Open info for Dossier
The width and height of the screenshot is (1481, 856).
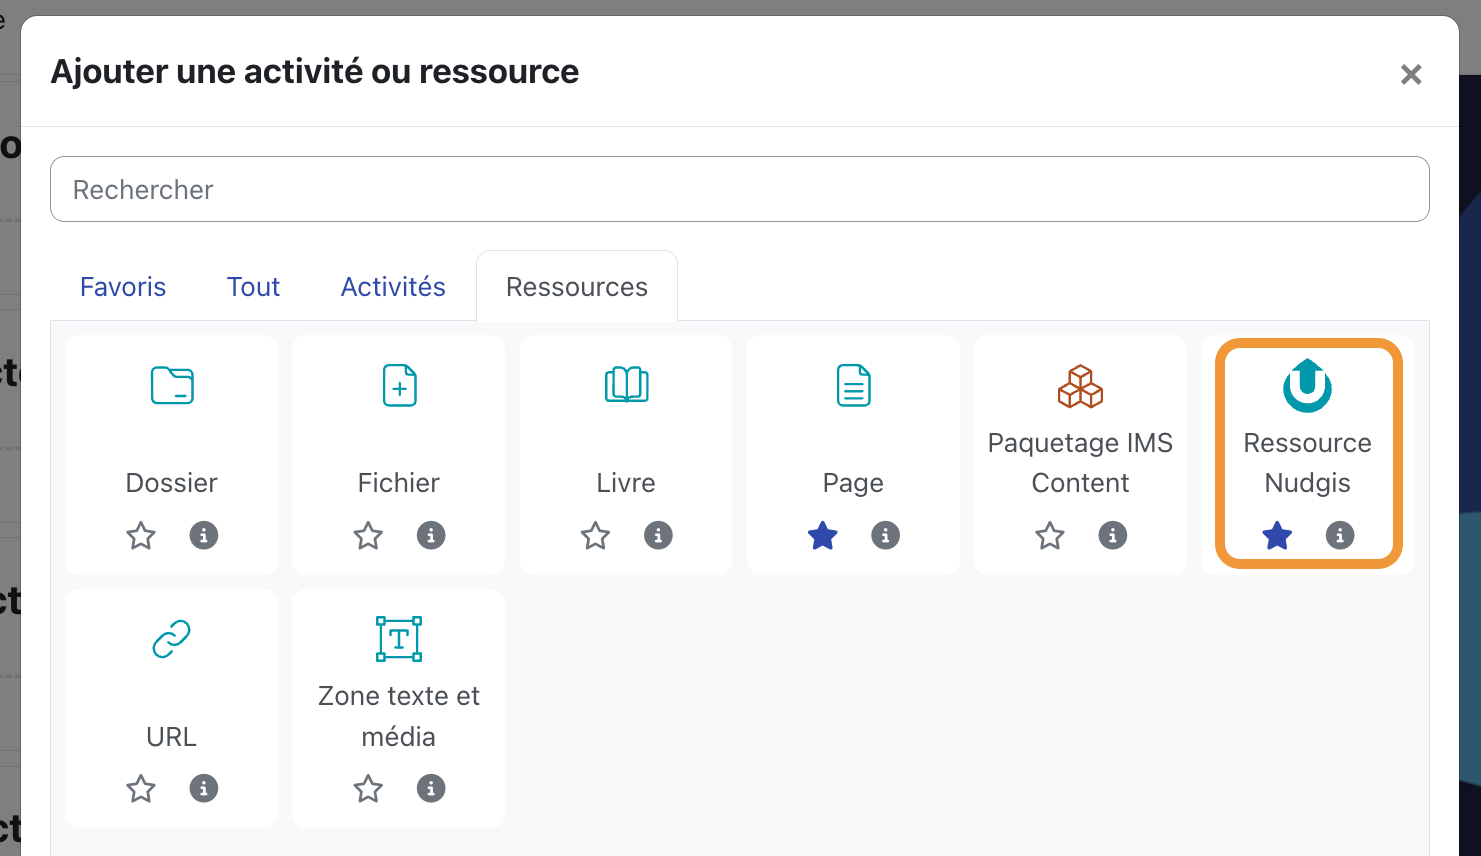tap(204, 535)
